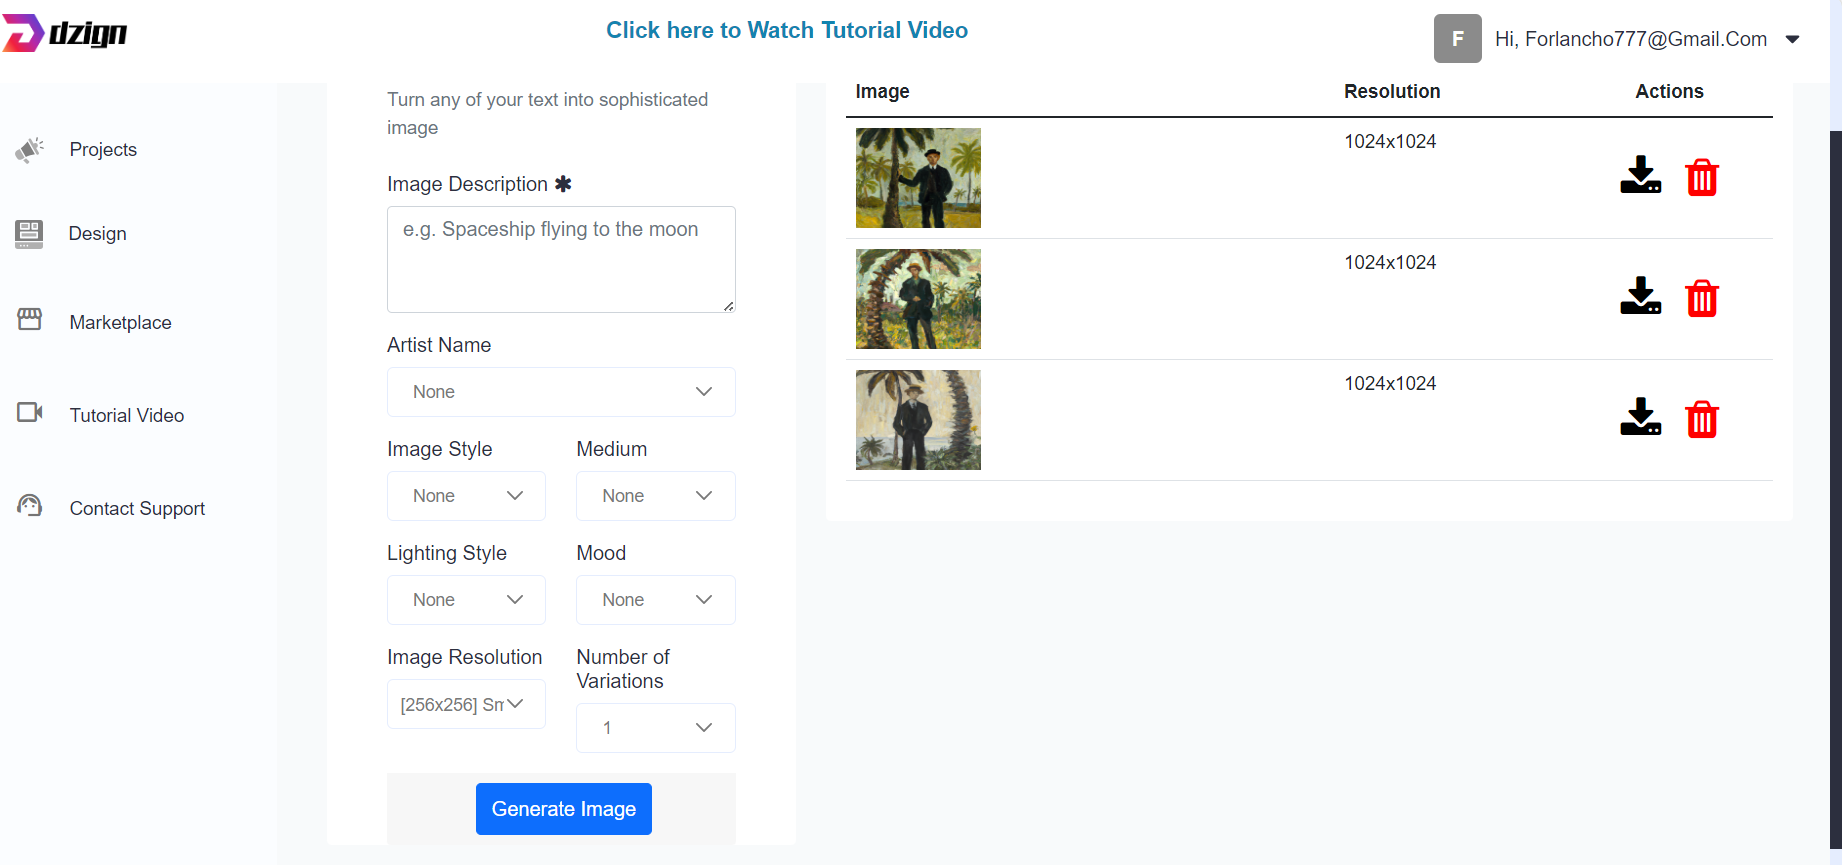Click the Actions column header
Image resolution: width=1842 pixels, height=865 pixels.
click(1669, 92)
